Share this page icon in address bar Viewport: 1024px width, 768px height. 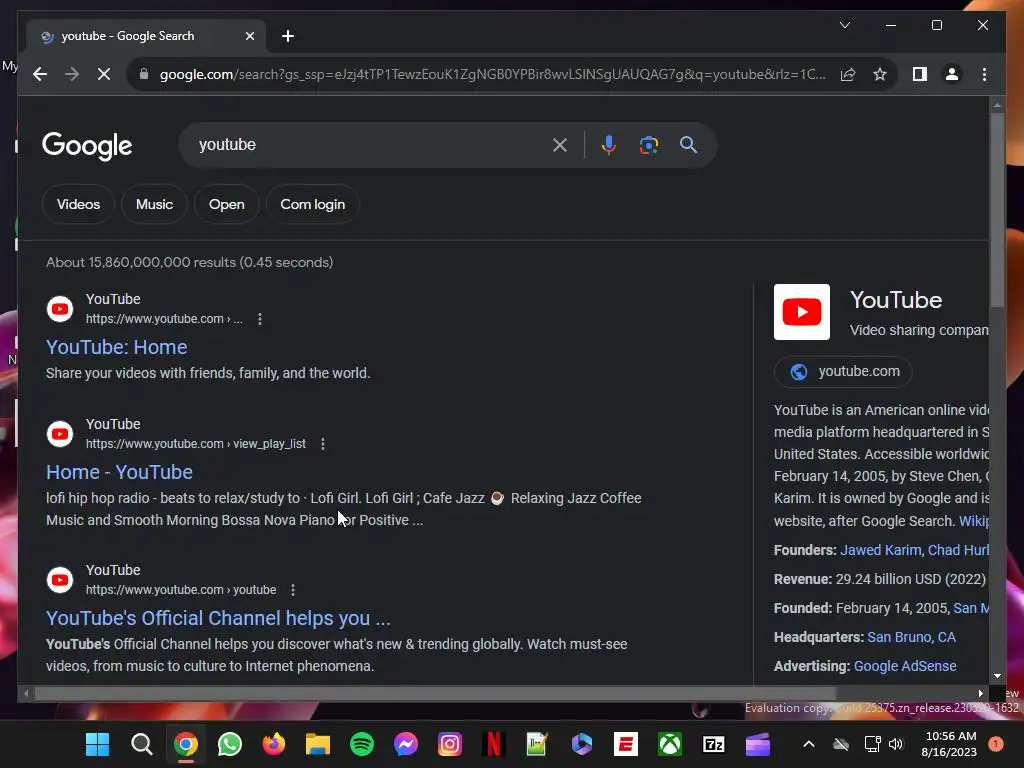click(848, 74)
